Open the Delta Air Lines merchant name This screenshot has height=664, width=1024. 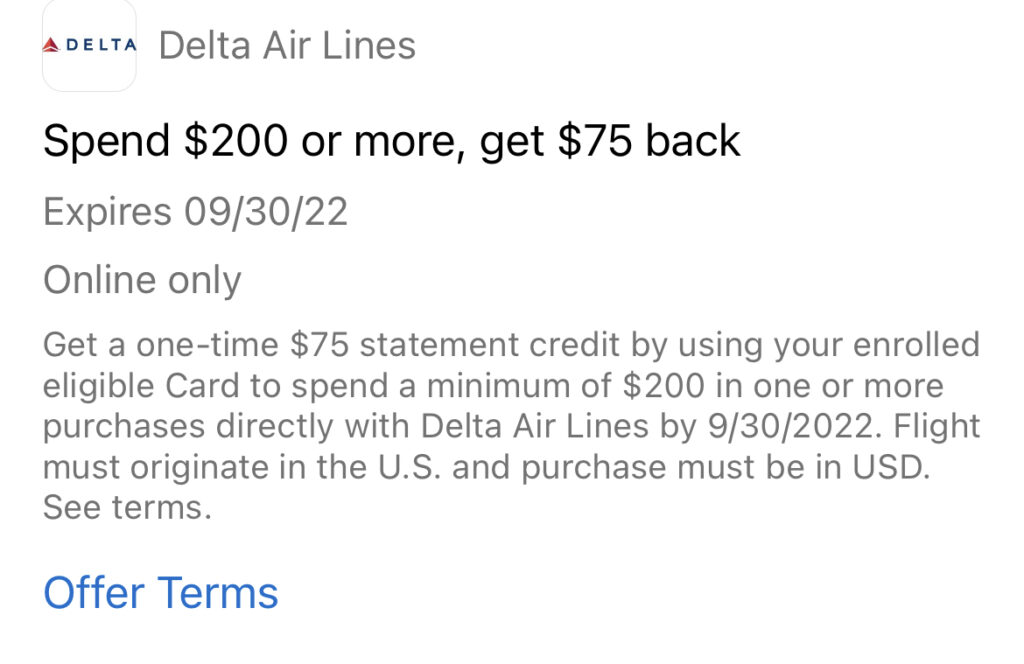point(287,46)
